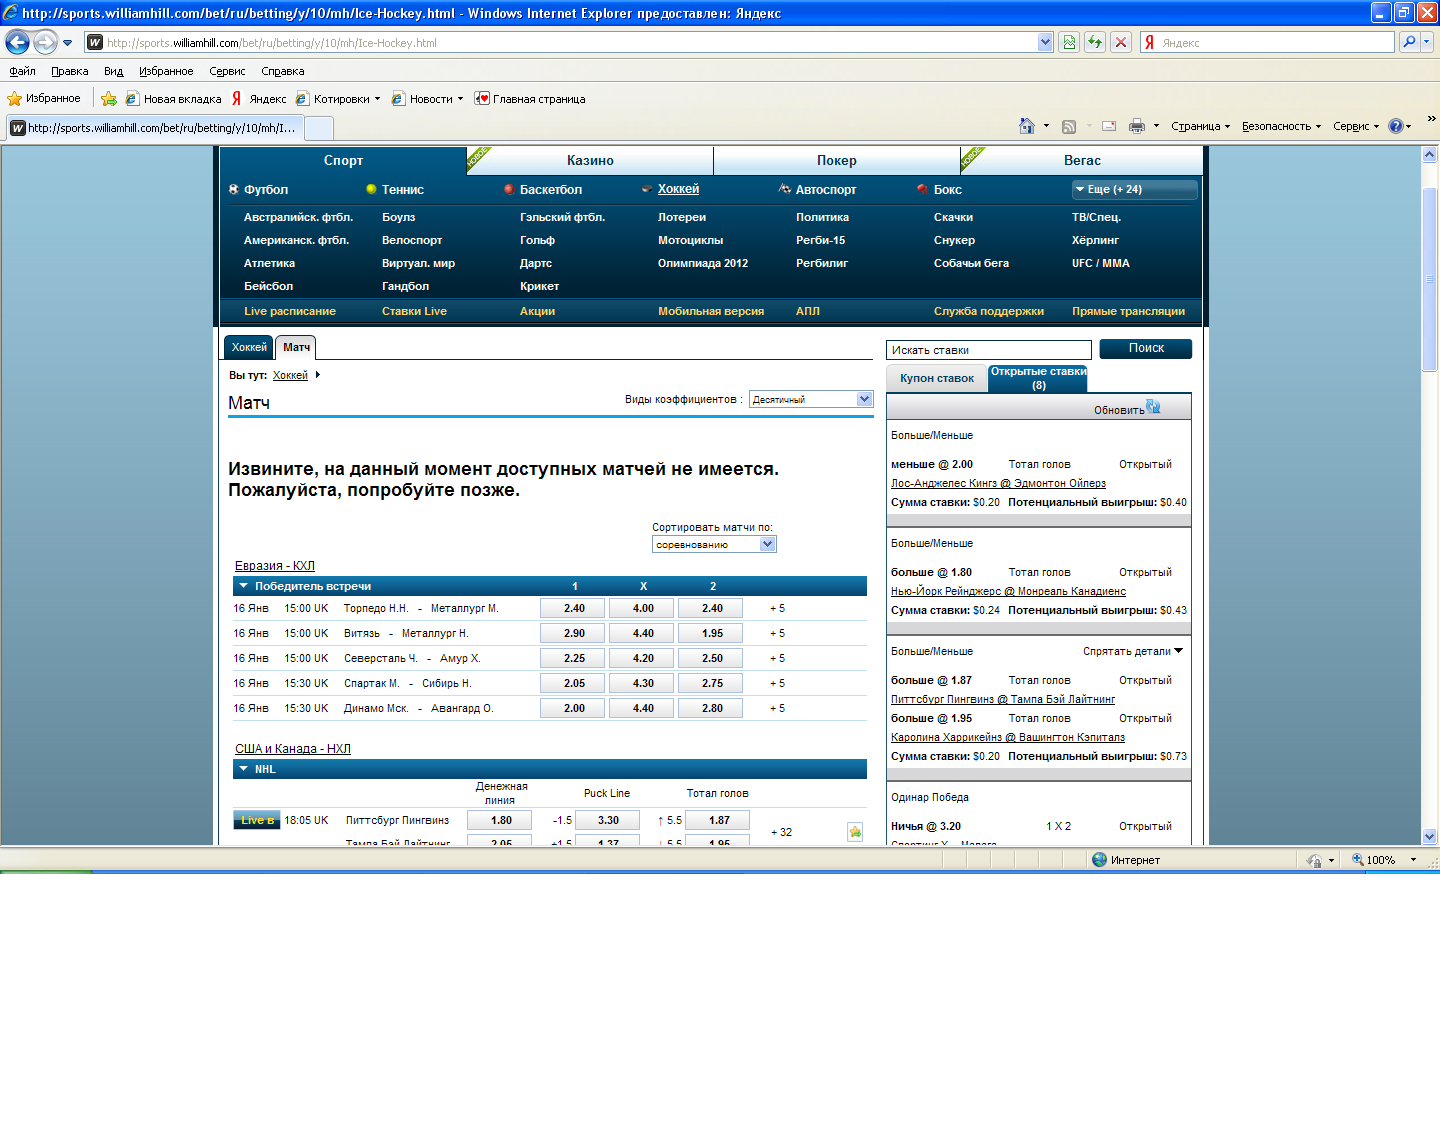Click Спрятать детали to hide bet details
Image resolution: width=1440 pixels, height=1134 pixels.
[x=1133, y=651]
